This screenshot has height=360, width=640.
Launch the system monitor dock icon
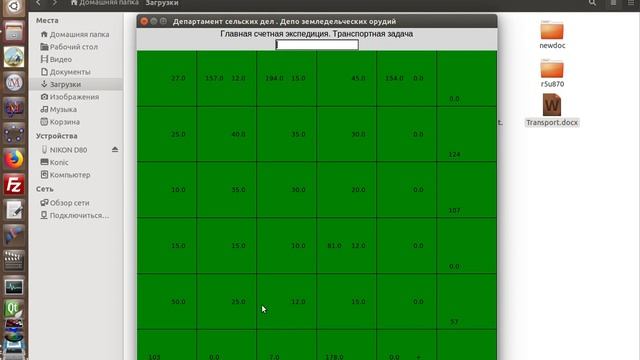(x=14, y=287)
